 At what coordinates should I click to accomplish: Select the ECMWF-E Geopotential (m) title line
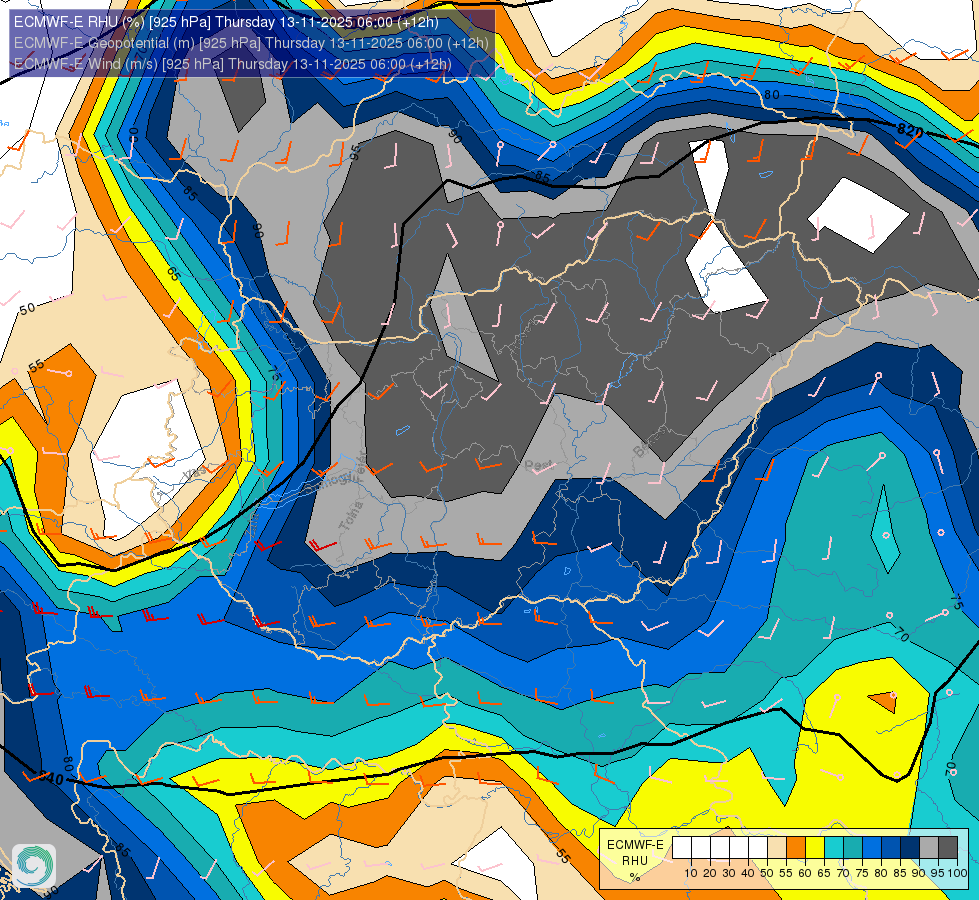click(x=251, y=43)
